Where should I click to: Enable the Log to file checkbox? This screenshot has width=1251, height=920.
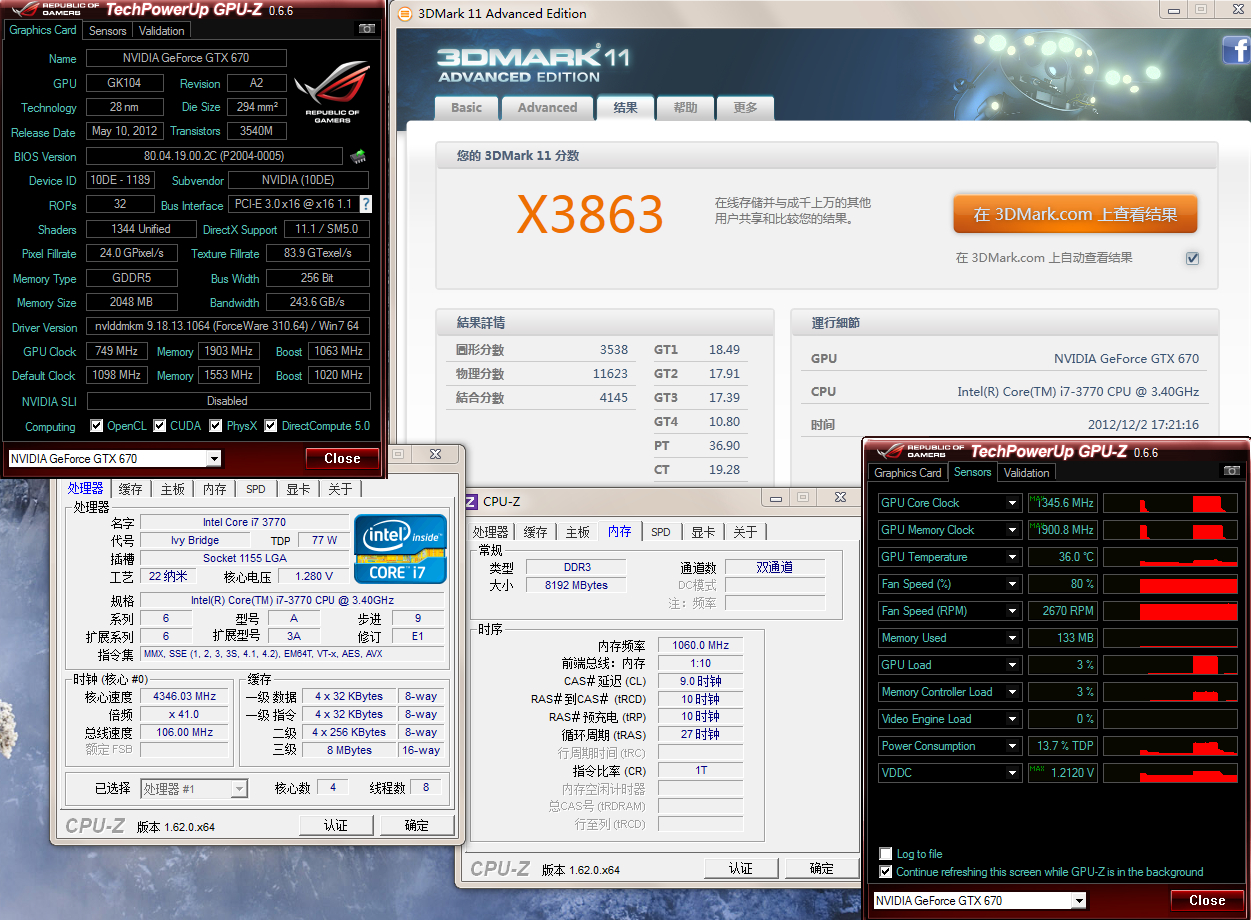(886, 854)
